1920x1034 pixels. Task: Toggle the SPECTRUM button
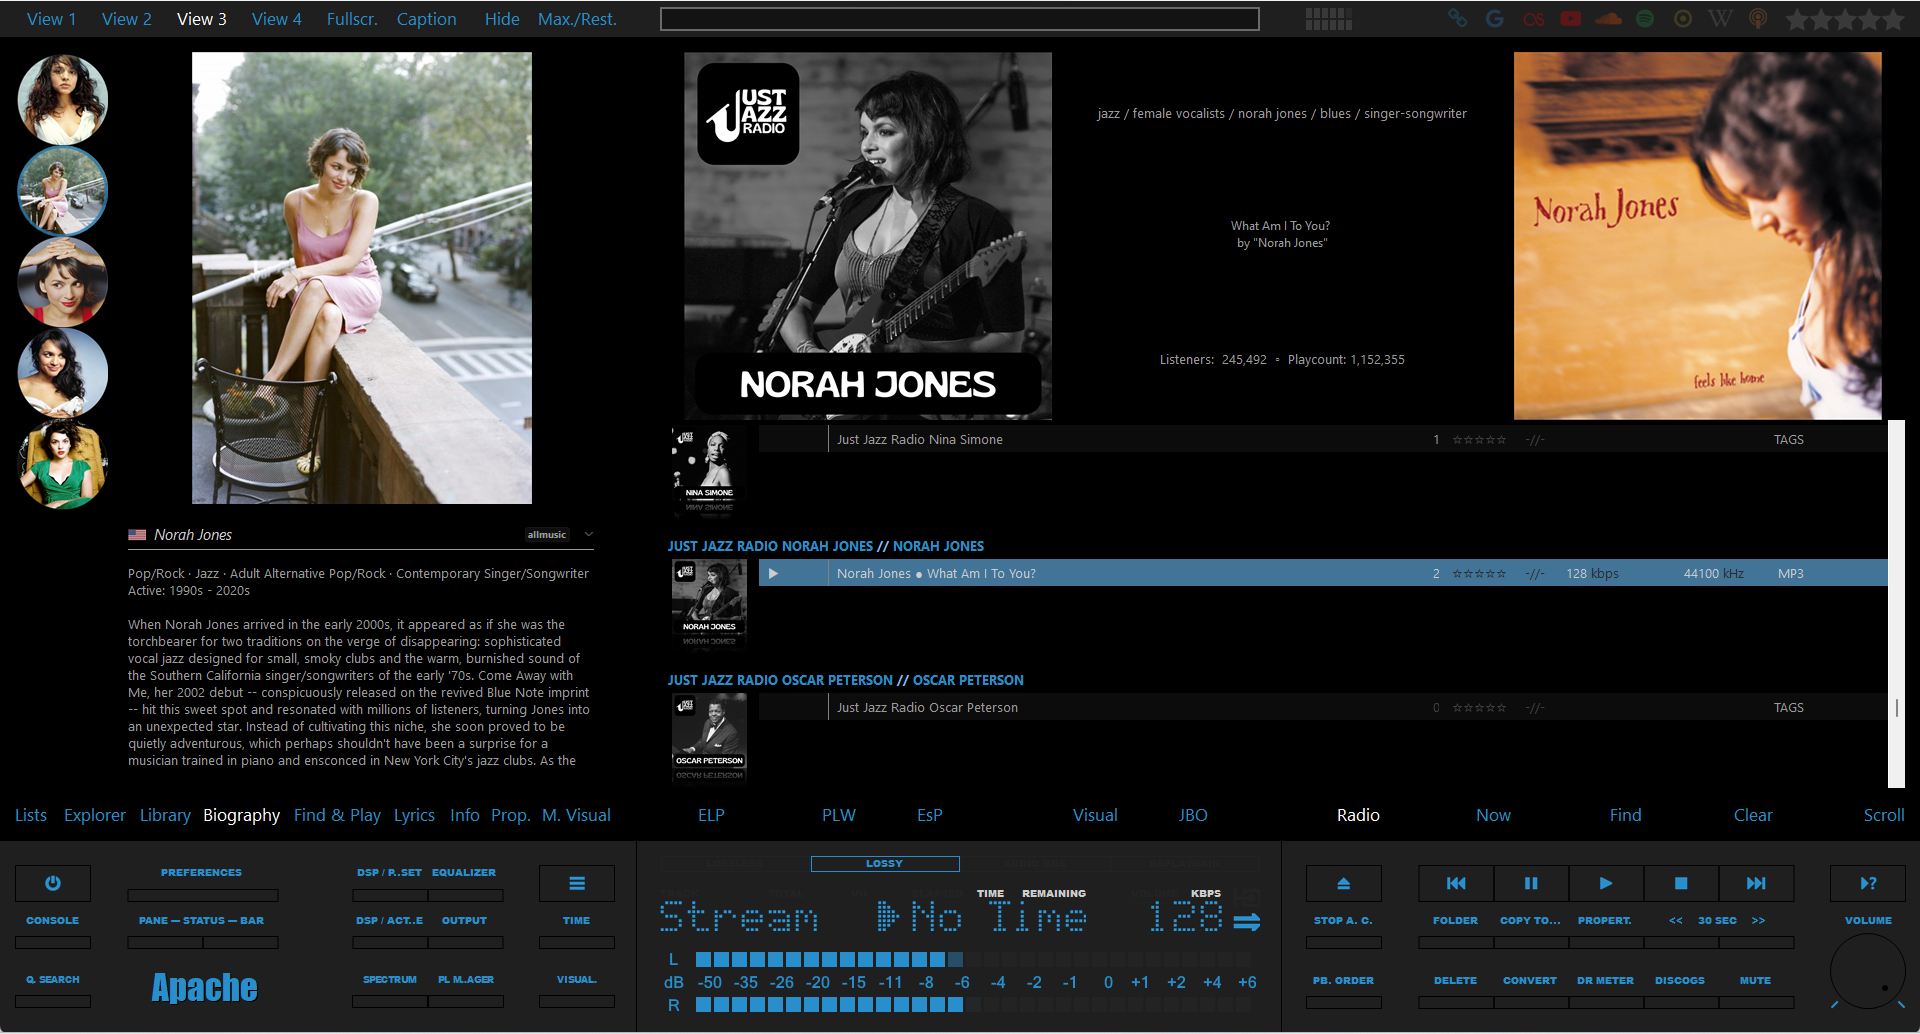click(x=390, y=979)
